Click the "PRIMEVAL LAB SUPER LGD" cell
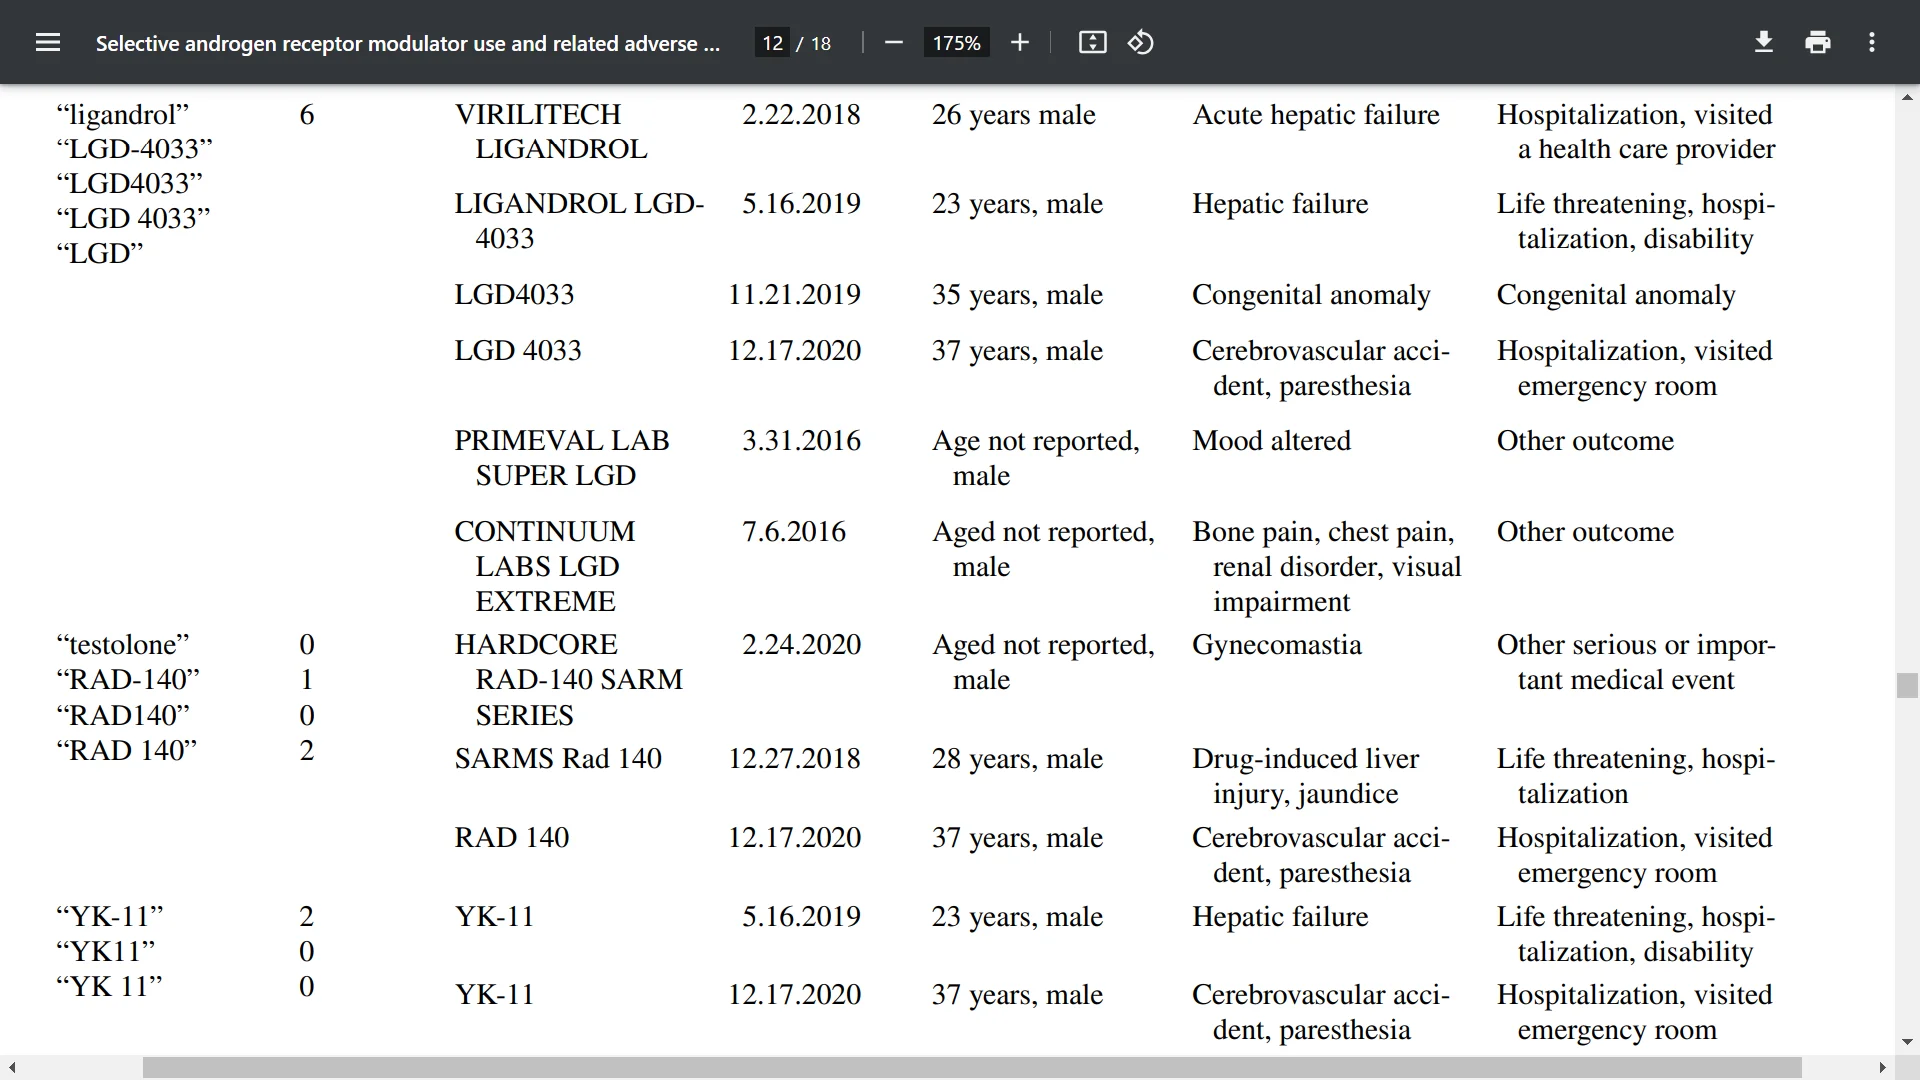The width and height of the screenshot is (1920, 1080). pyautogui.click(x=562, y=458)
